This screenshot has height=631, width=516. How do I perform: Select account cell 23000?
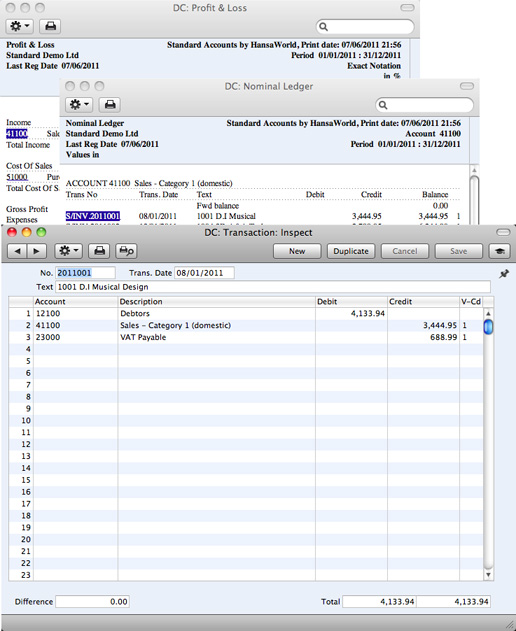point(75,337)
